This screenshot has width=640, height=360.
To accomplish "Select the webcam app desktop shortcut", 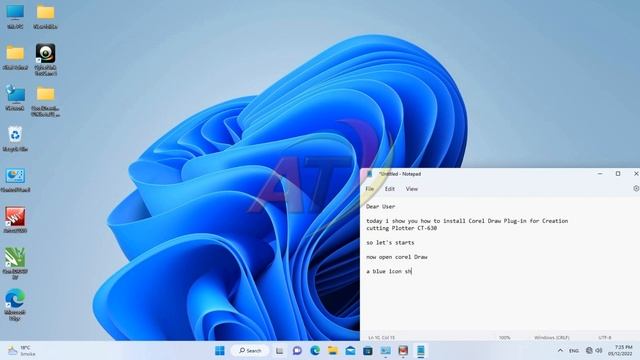I will tap(45, 59).
